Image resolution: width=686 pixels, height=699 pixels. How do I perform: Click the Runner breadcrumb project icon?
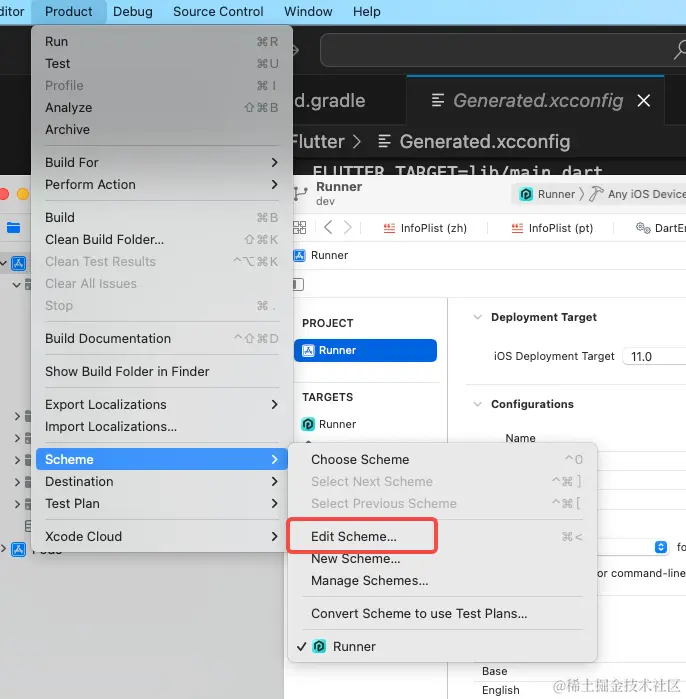(x=300, y=255)
